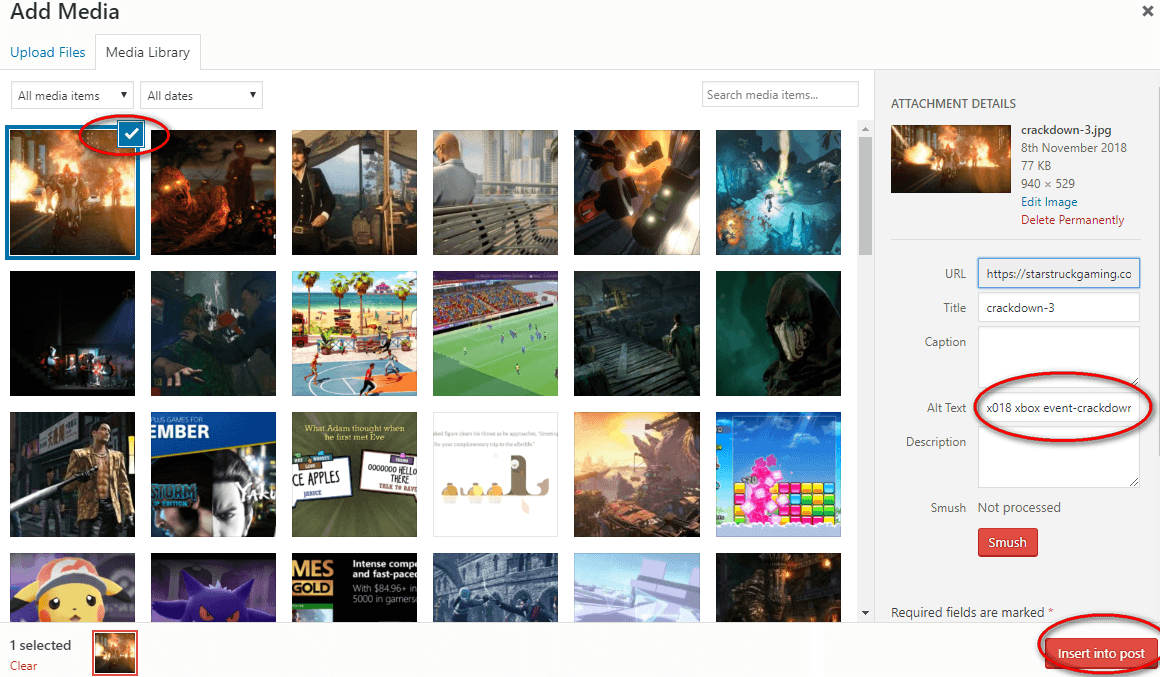Select the hooded masked figure thumbnail
The width and height of the screenshot is (1160, 677).
tap(778, 334)
